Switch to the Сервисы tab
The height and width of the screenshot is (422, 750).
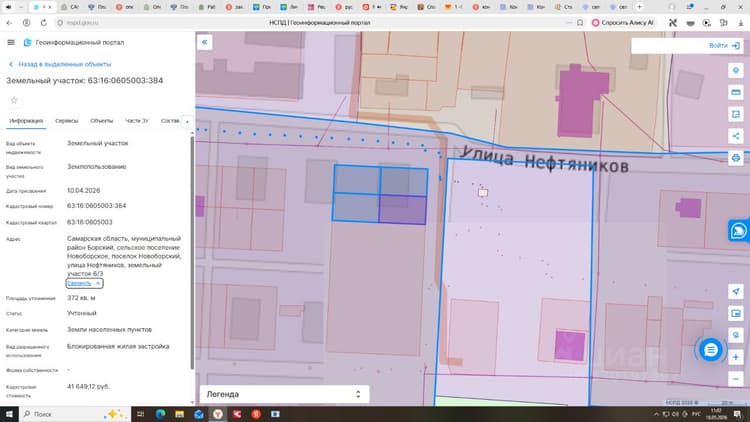66,121
